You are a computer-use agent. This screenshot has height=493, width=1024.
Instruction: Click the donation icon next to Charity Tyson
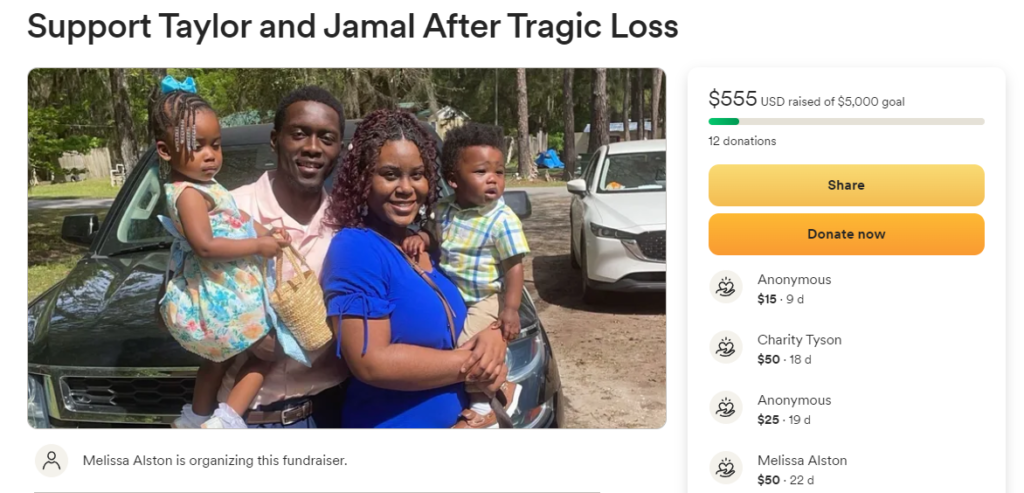pos(726,347)
